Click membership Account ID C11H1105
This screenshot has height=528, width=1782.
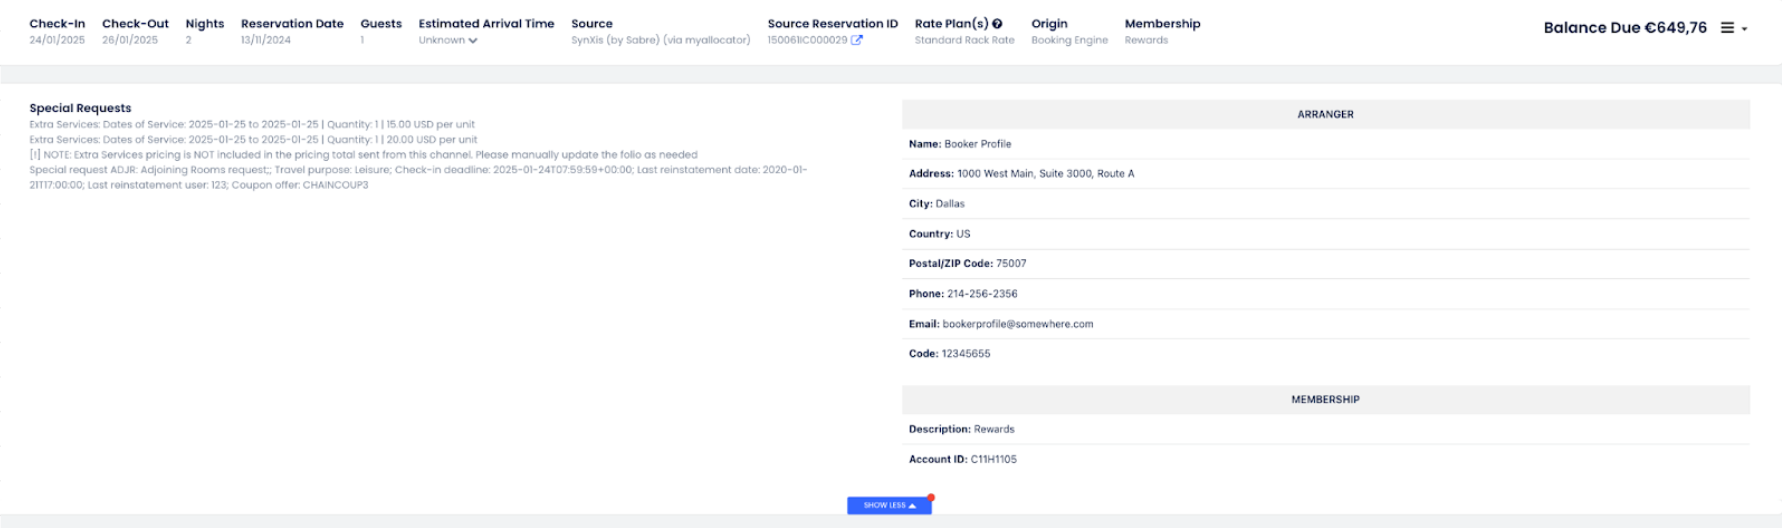pyautogui.click(x=993, y=459)
